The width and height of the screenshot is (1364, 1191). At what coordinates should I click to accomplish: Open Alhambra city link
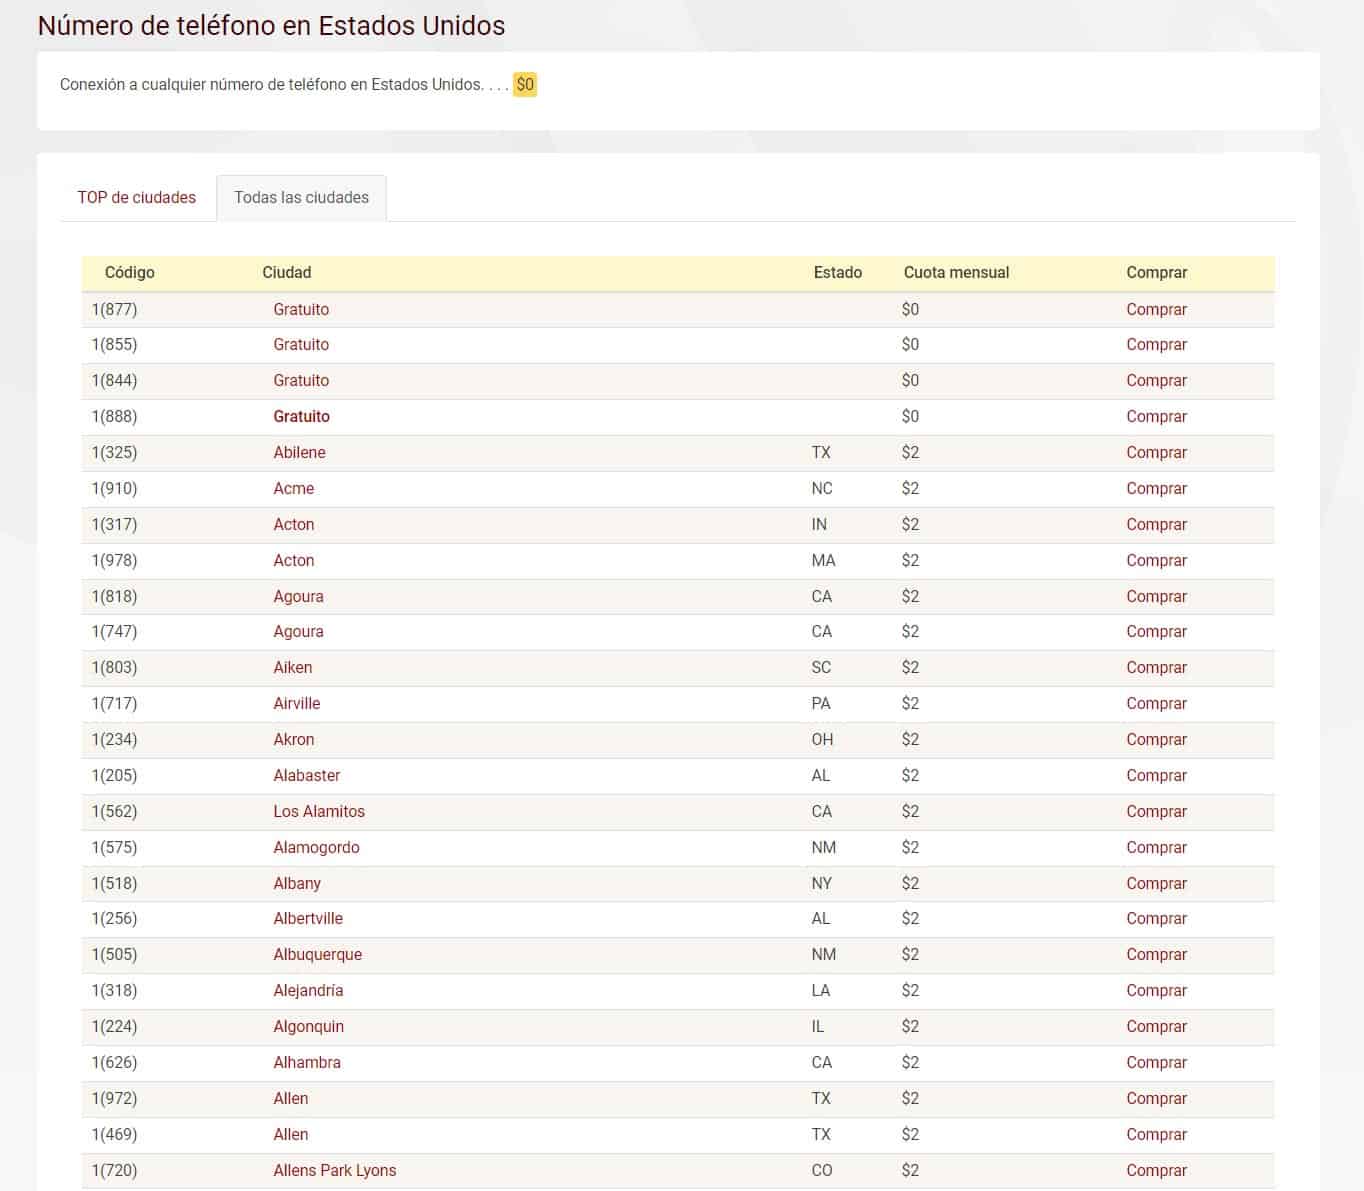307,1062
